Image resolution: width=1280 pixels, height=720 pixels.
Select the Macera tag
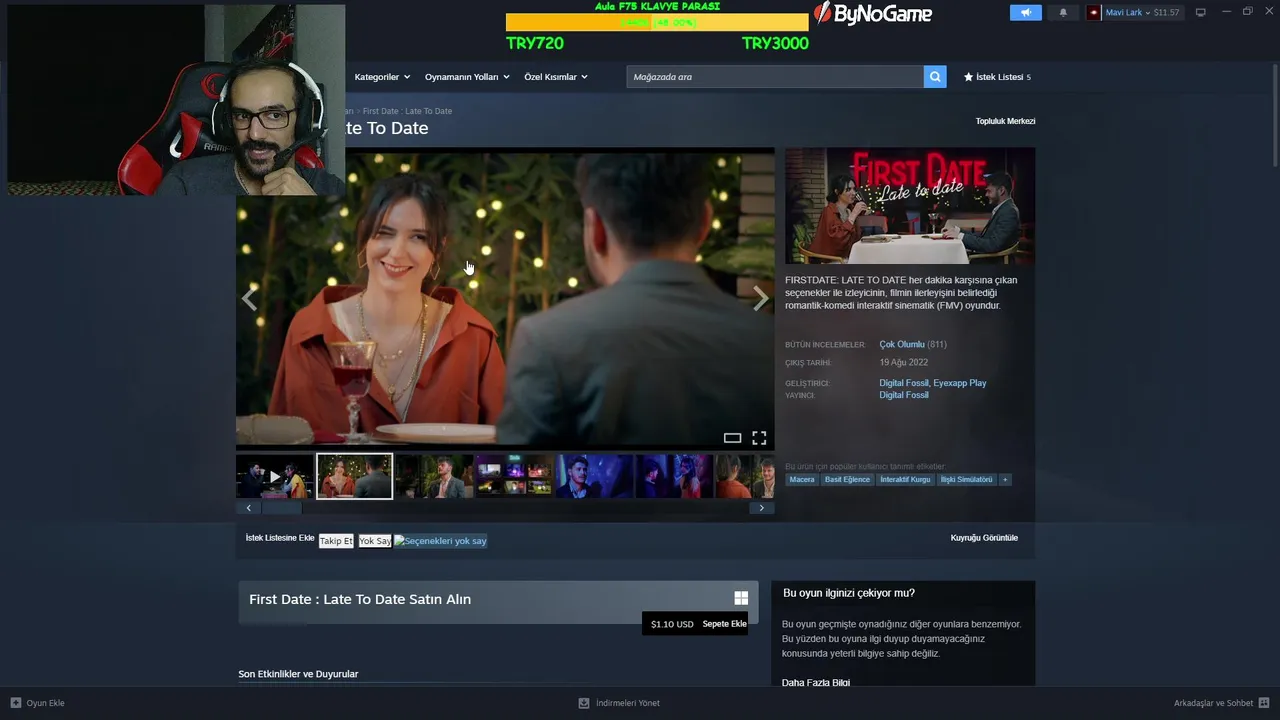pyautogui.click(x=802, y=480)
